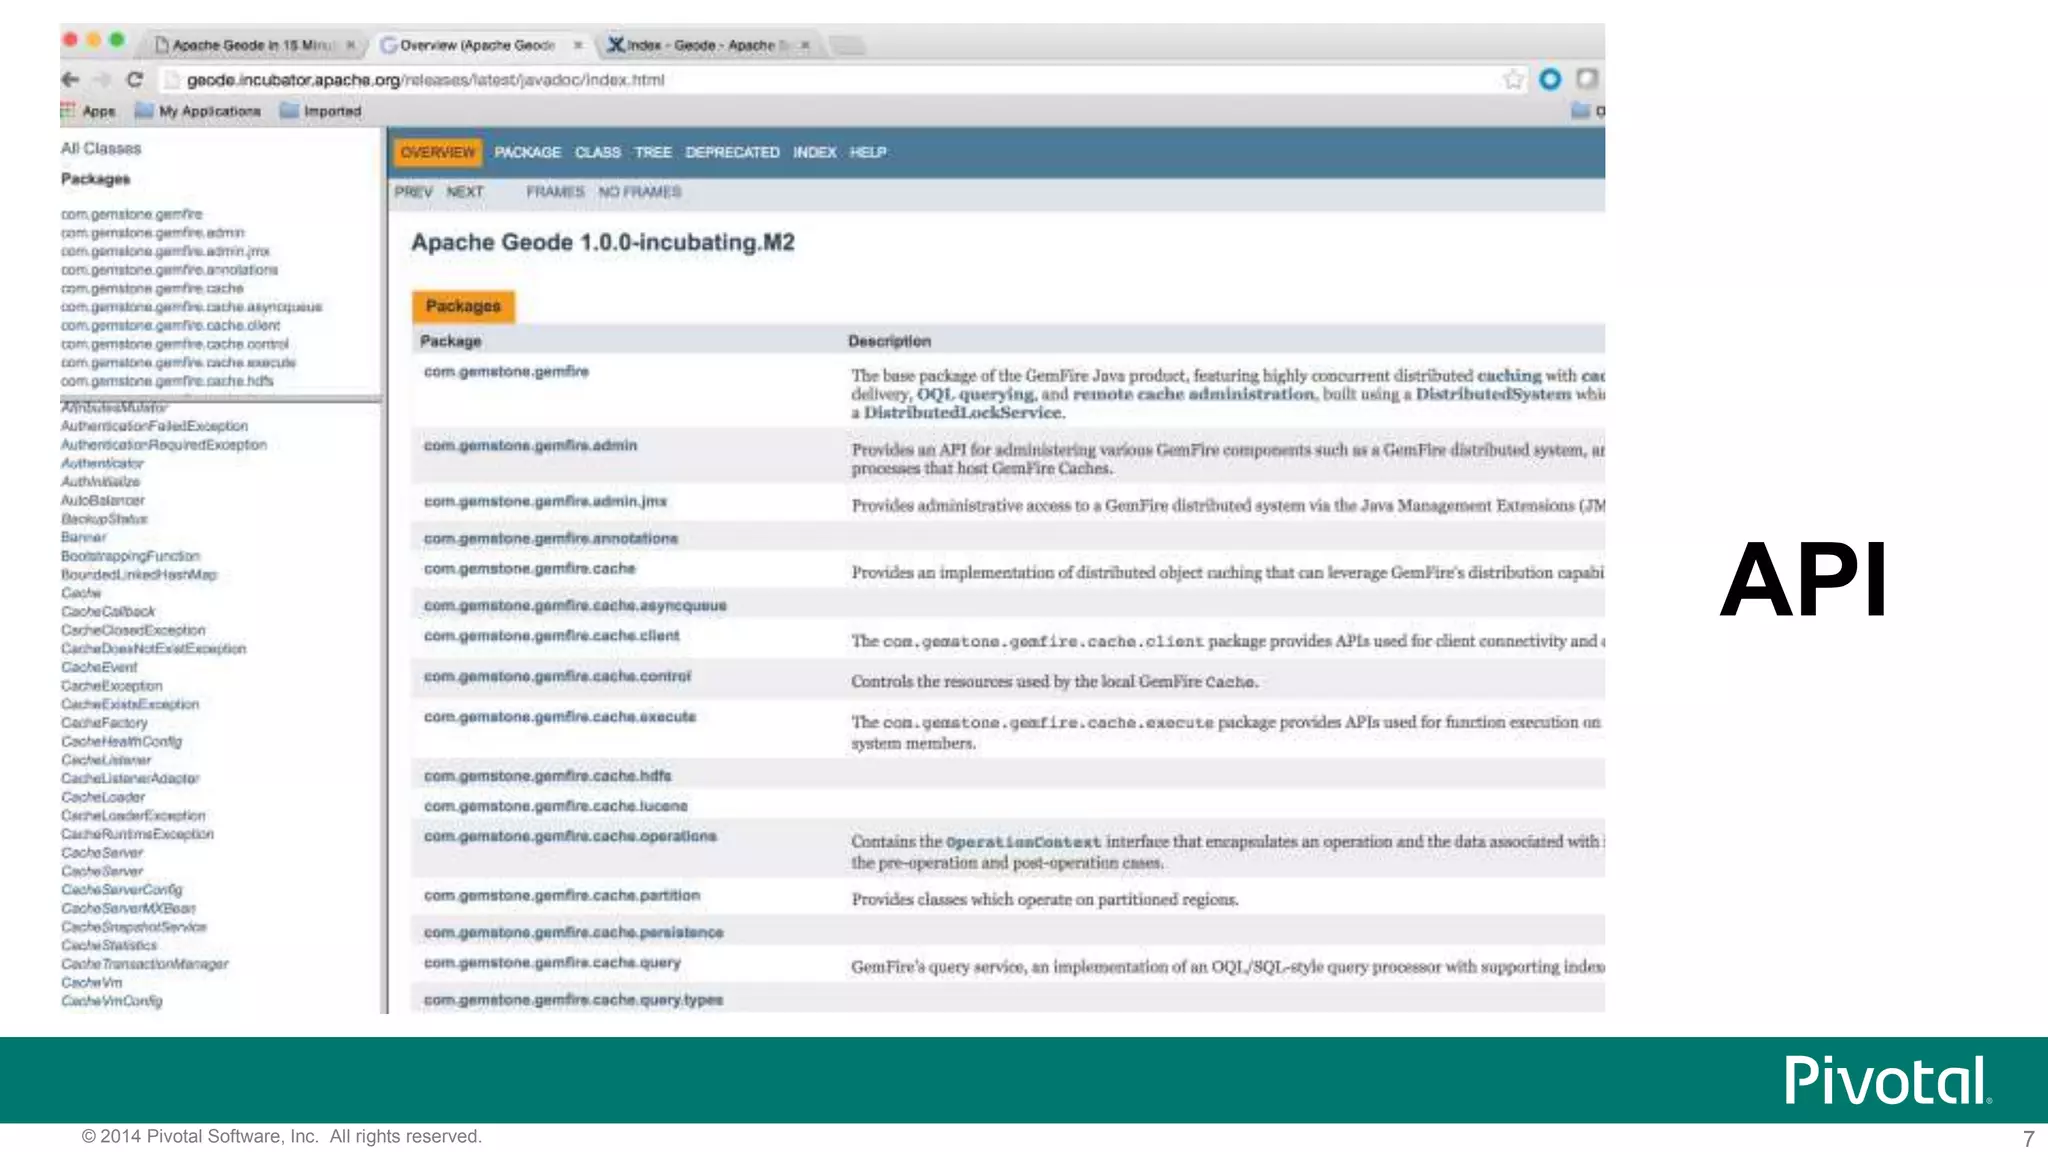The height and width of the screenshot is (1152, 2048).
Task: Open CacheFactory class in left list
Action: (x=104, y=722)
